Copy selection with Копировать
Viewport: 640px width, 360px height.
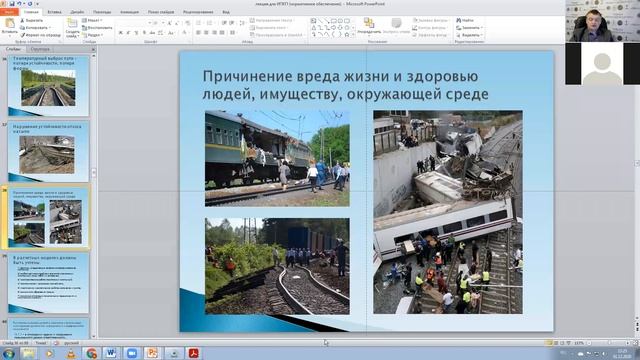tap(36, 28)
